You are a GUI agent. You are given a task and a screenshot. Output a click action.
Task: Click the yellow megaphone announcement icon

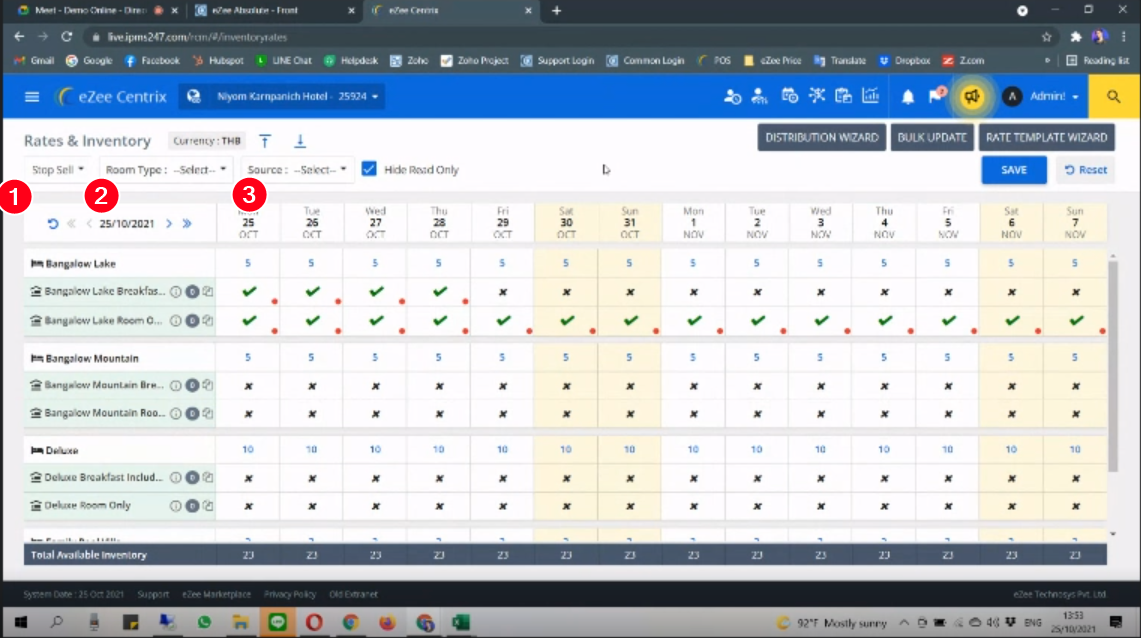[970, 97]
